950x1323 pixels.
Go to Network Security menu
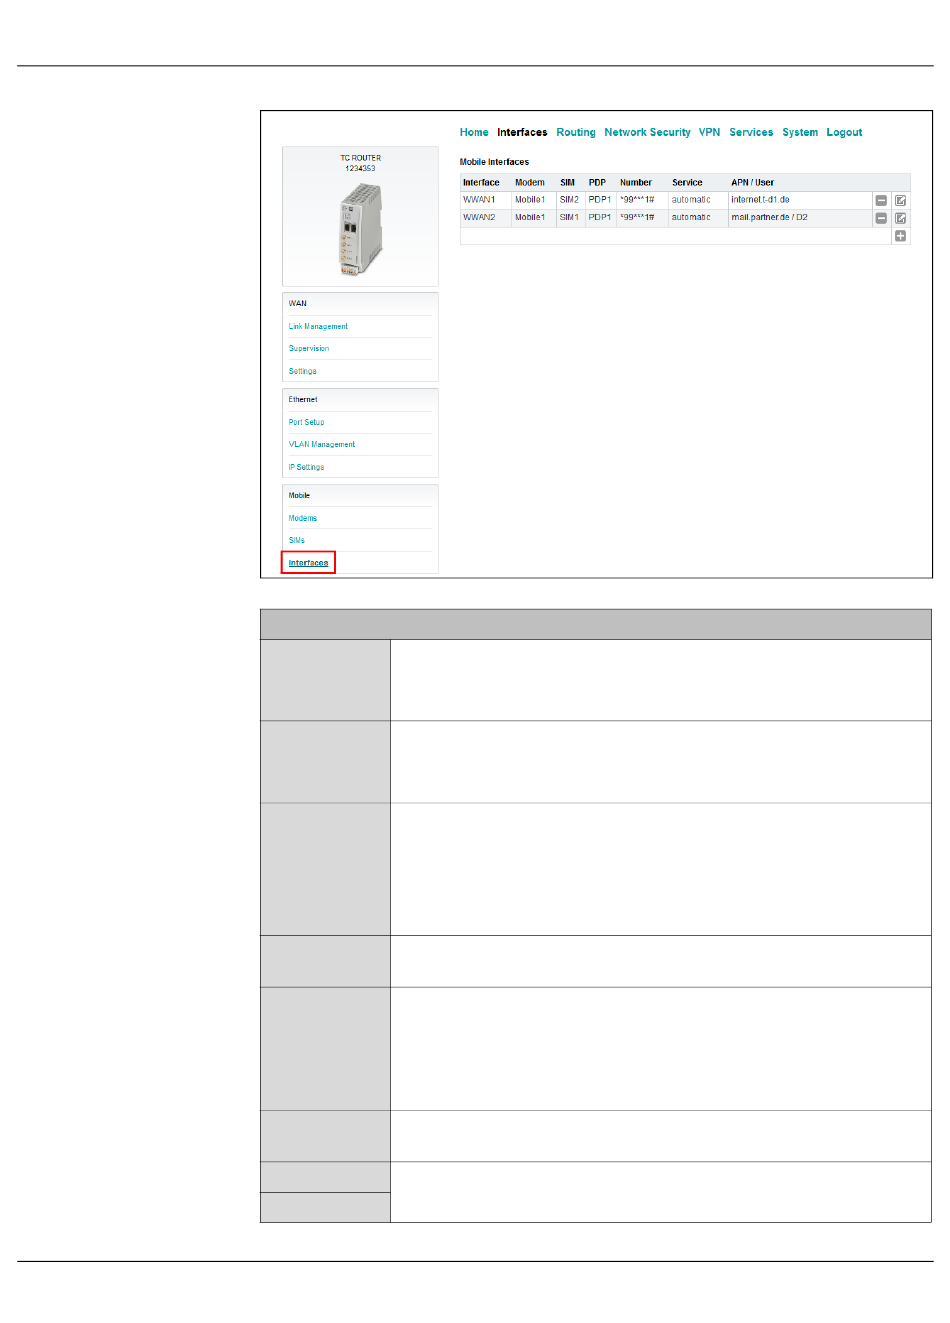[x=647, y=132]
